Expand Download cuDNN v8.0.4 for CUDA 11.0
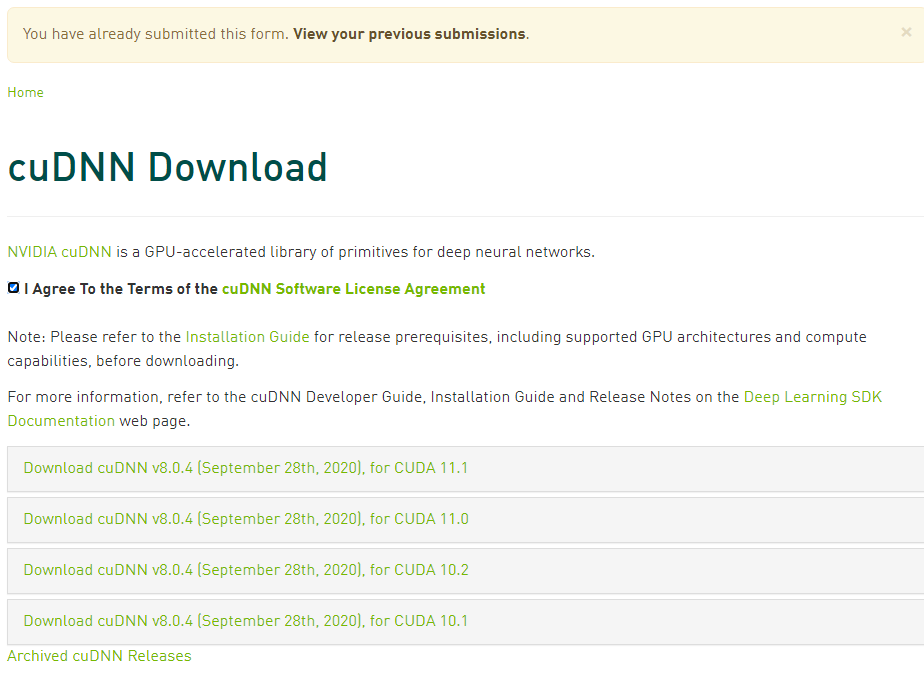This screenshot has width=924, height=675. click(x=466, y=519)
